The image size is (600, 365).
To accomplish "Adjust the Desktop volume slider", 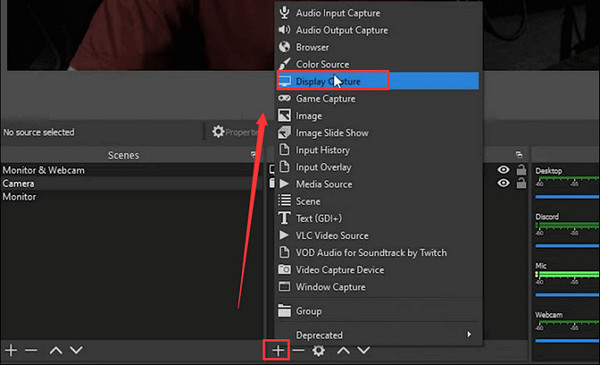I will (567, 197).
